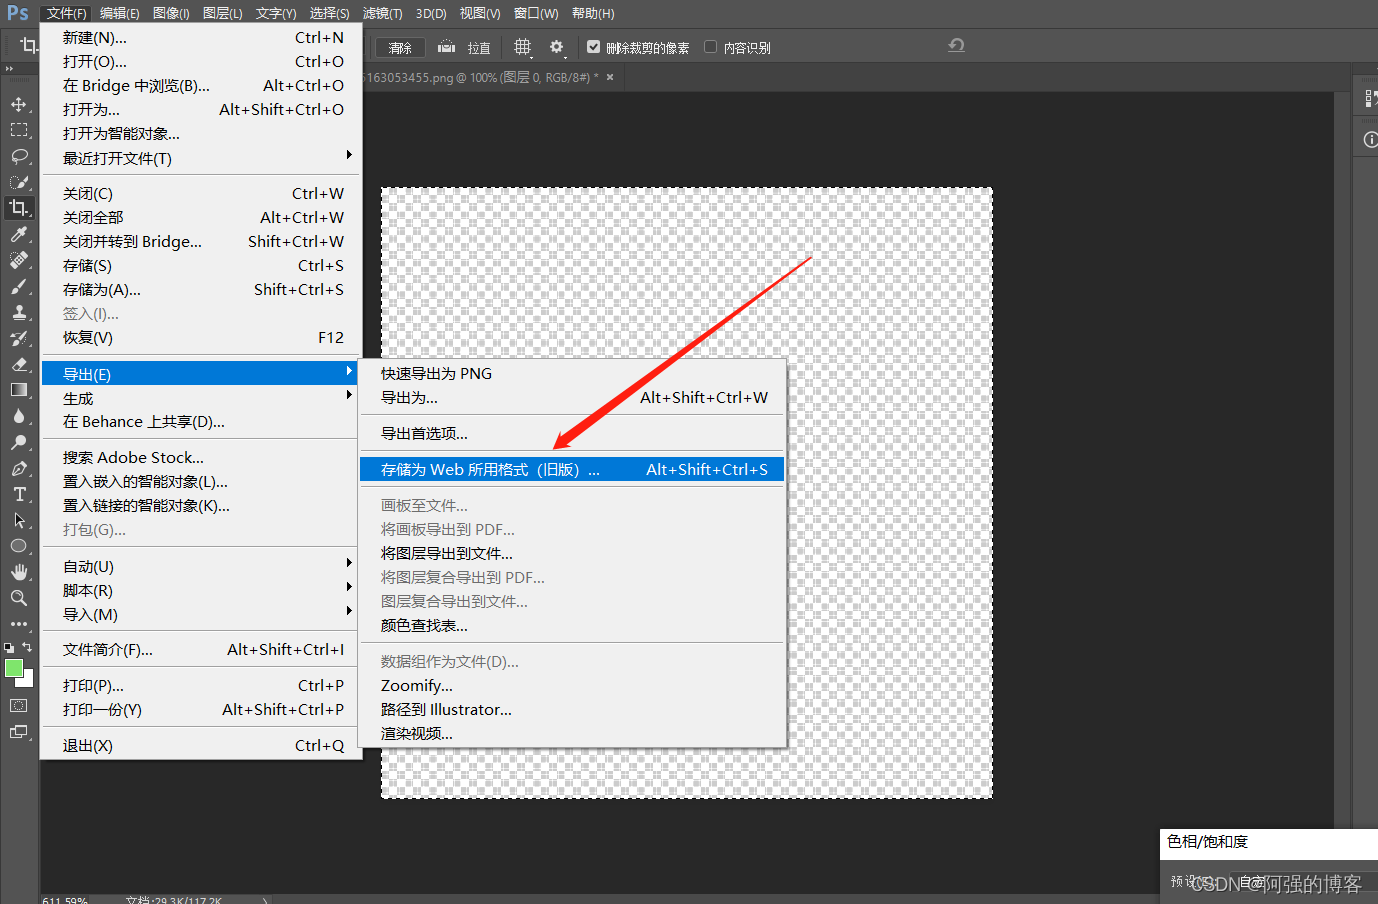
Task: Select the Crop tool in toolbar
Action: (x=19, y=208)
